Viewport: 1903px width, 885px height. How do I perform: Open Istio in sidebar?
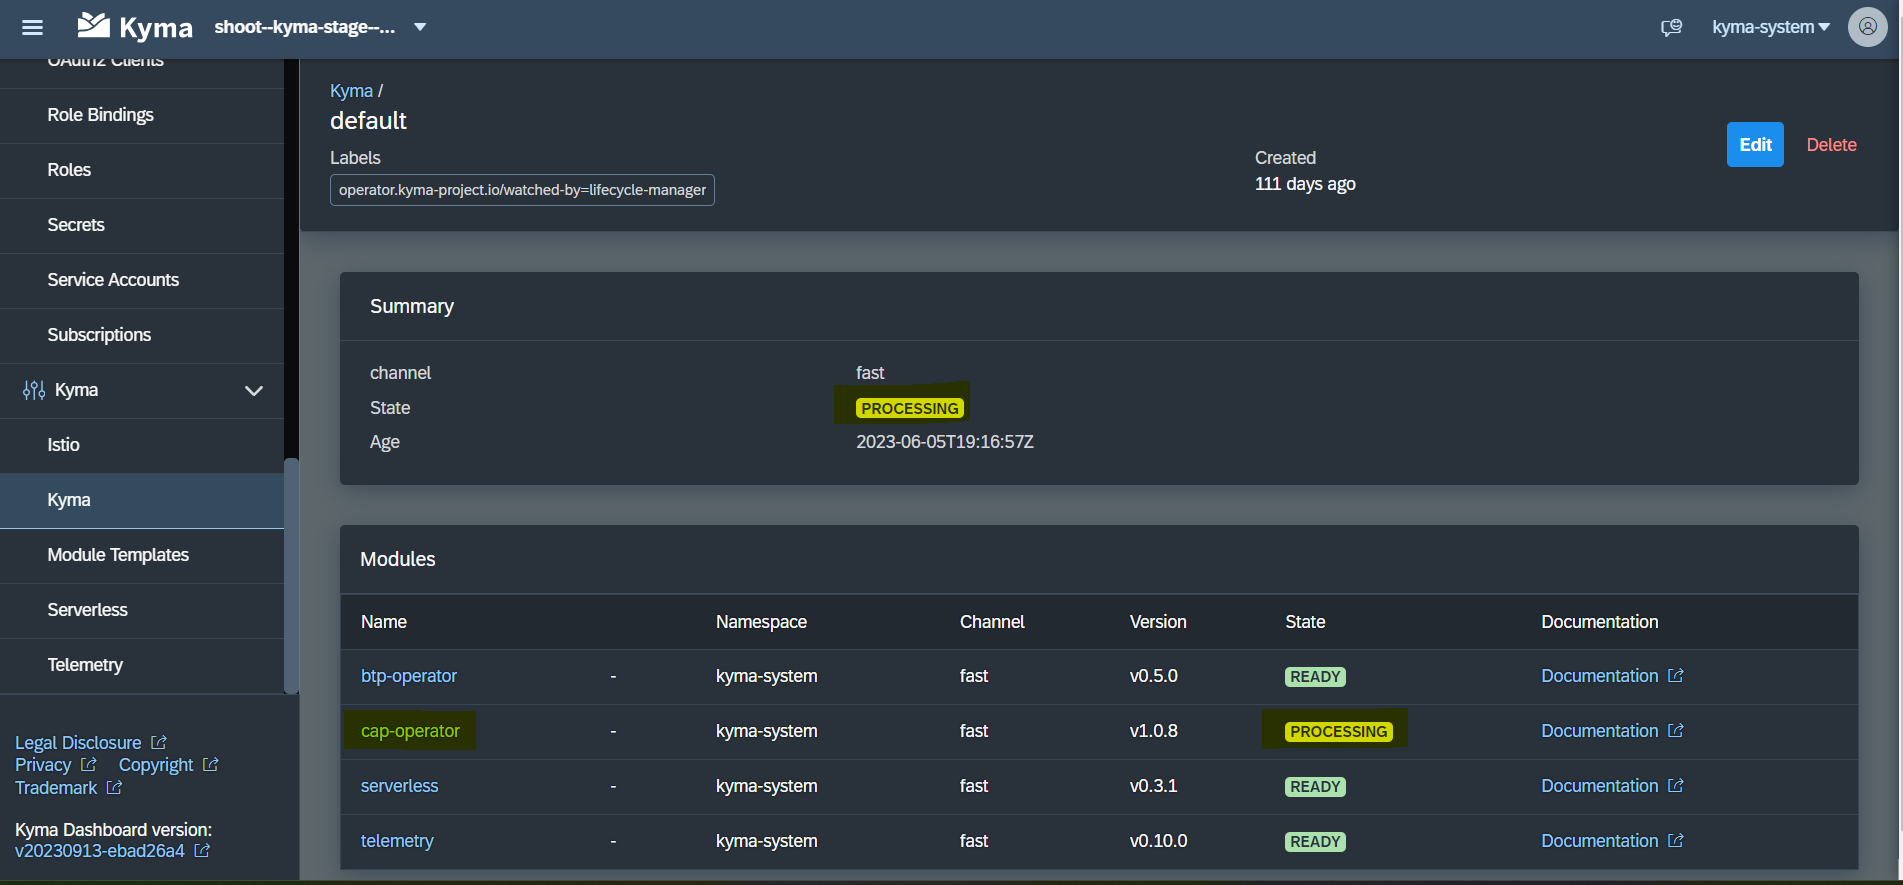click(x=142, y=445)
